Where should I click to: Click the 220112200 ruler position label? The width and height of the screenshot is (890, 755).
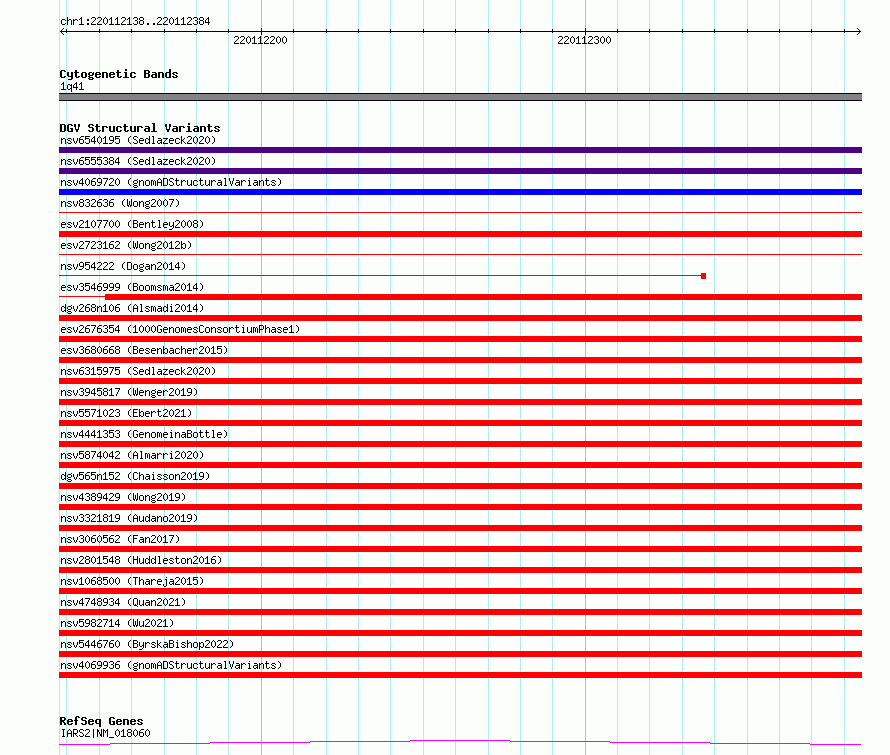(260, 40)
